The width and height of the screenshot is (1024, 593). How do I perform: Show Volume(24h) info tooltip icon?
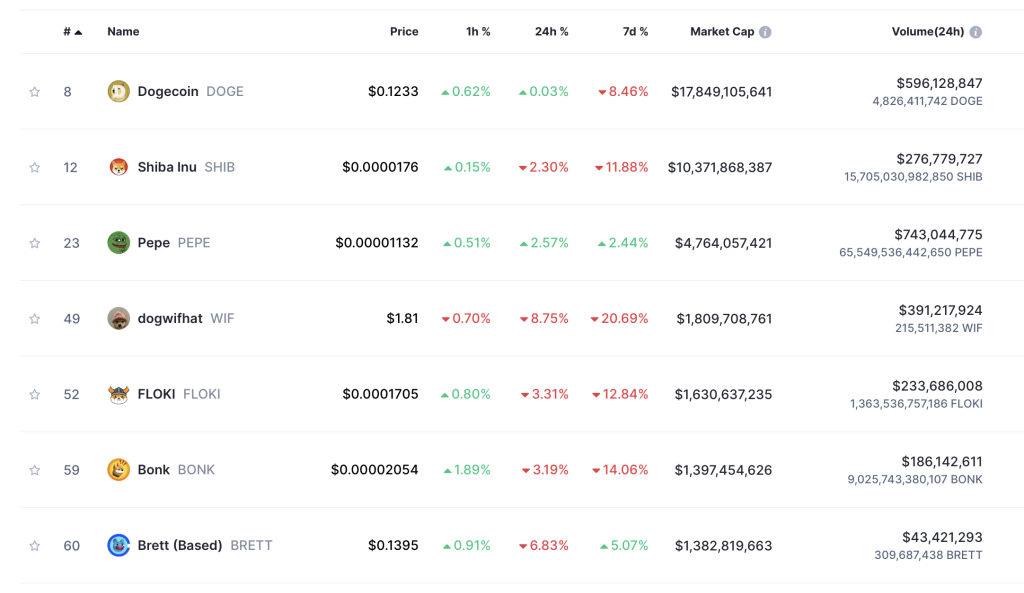coord(976,32)
